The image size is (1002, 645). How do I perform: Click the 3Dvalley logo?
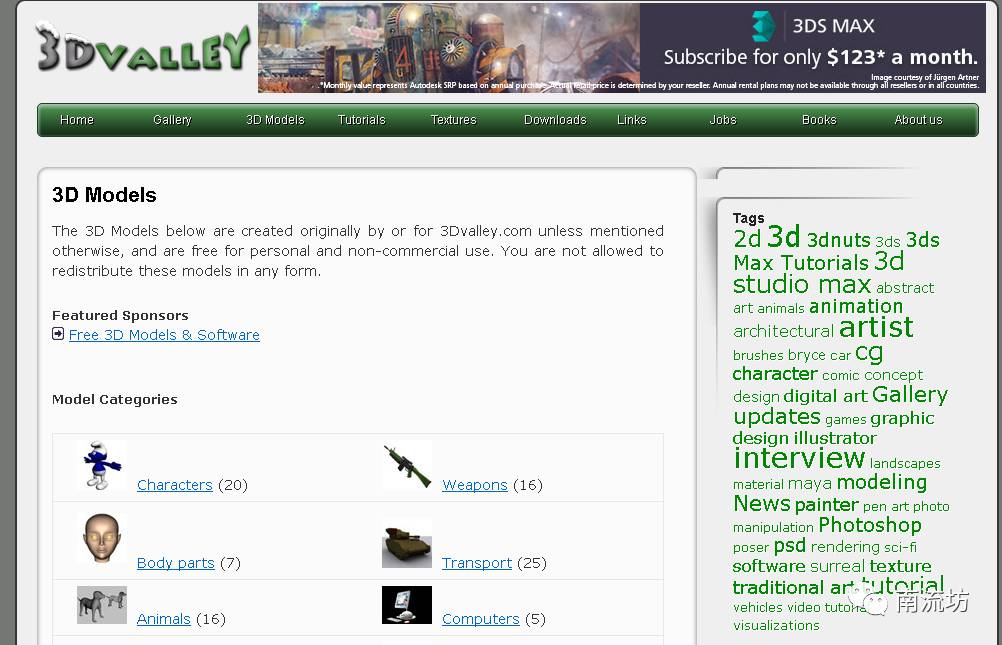[143, 48]
